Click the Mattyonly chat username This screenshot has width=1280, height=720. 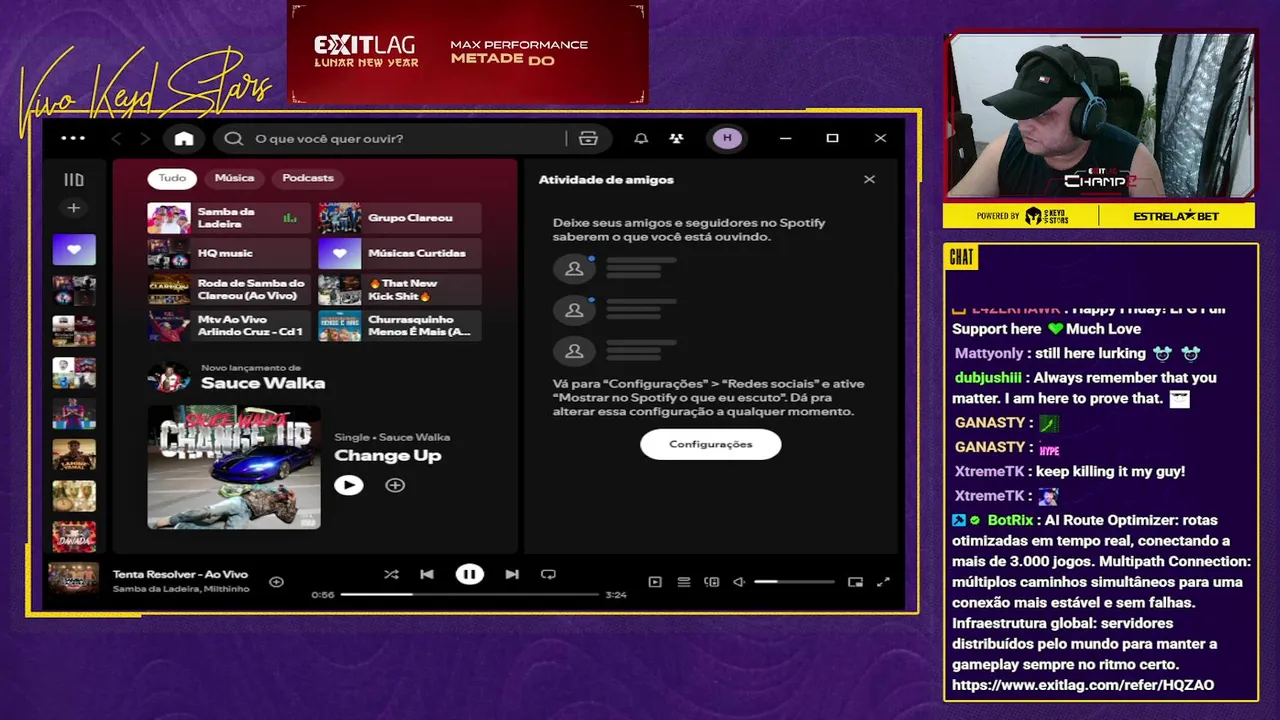tap(989, 353)
